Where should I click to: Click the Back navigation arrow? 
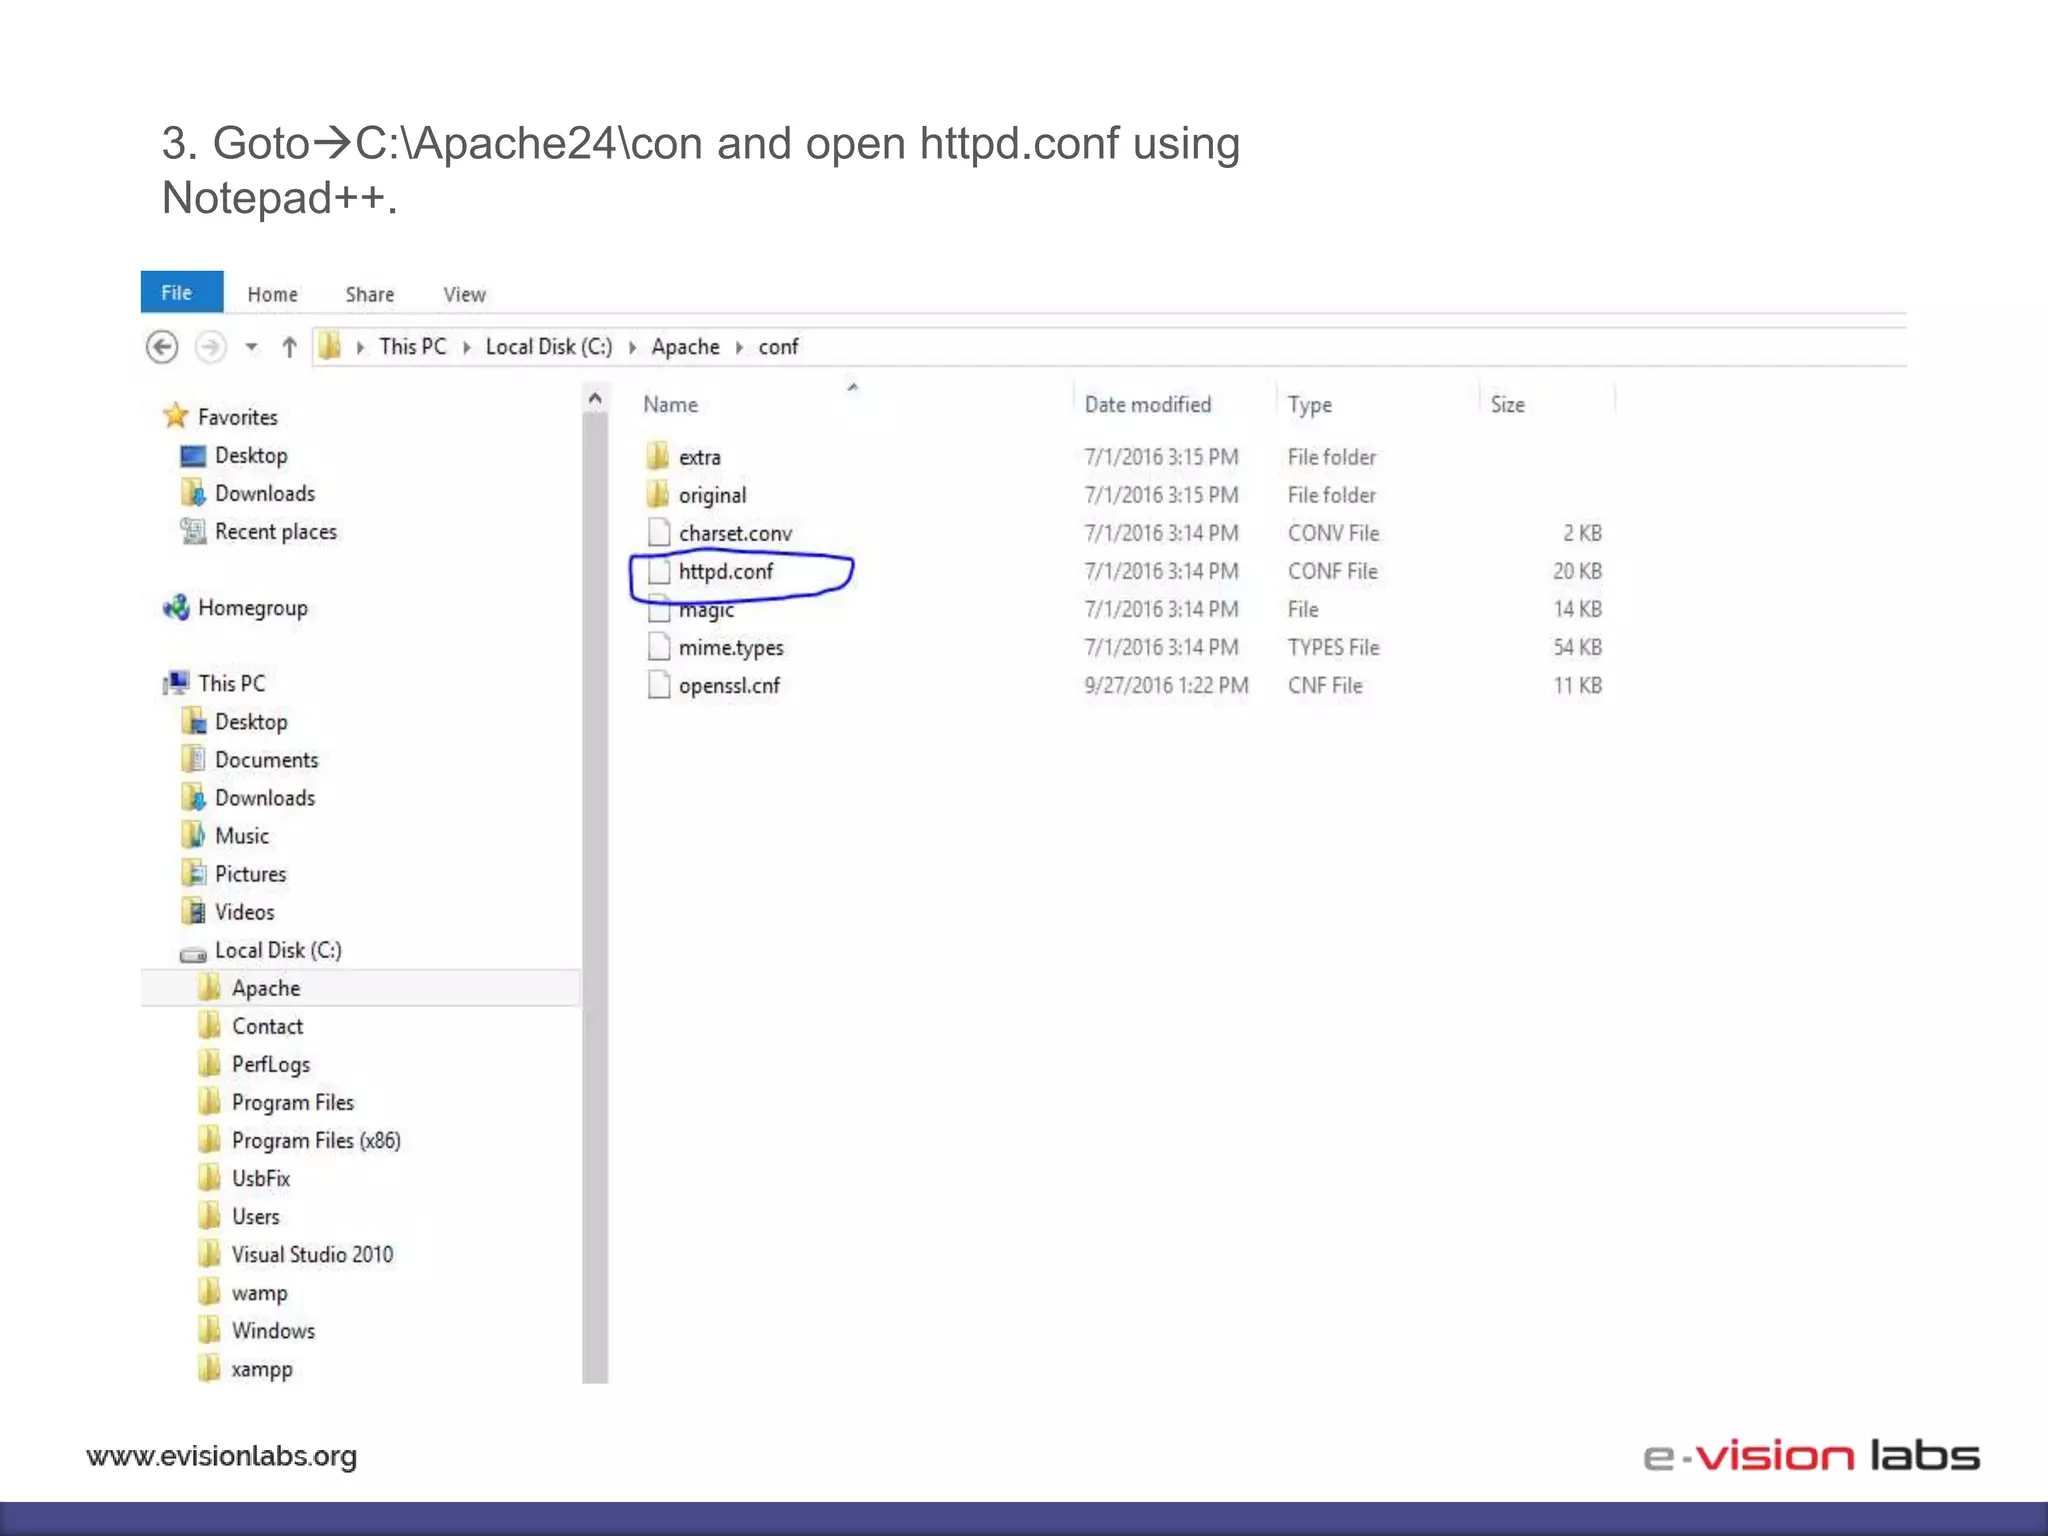pos(162,347)
